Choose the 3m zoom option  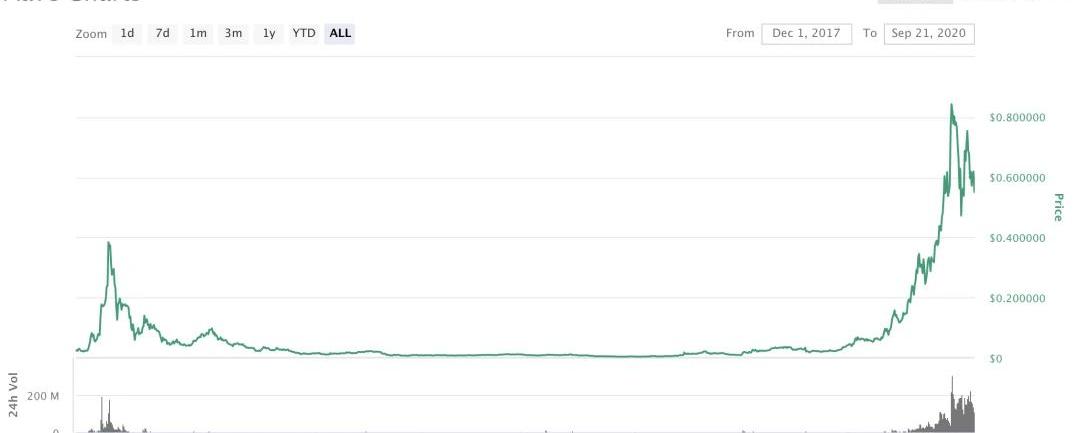point(233,33)
